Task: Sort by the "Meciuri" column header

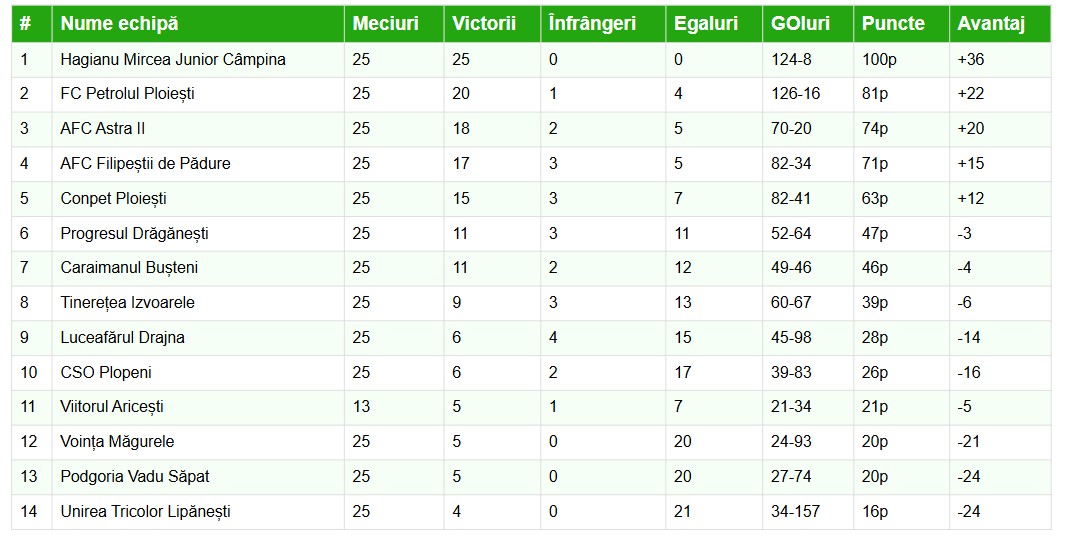Action: (385, 23)
